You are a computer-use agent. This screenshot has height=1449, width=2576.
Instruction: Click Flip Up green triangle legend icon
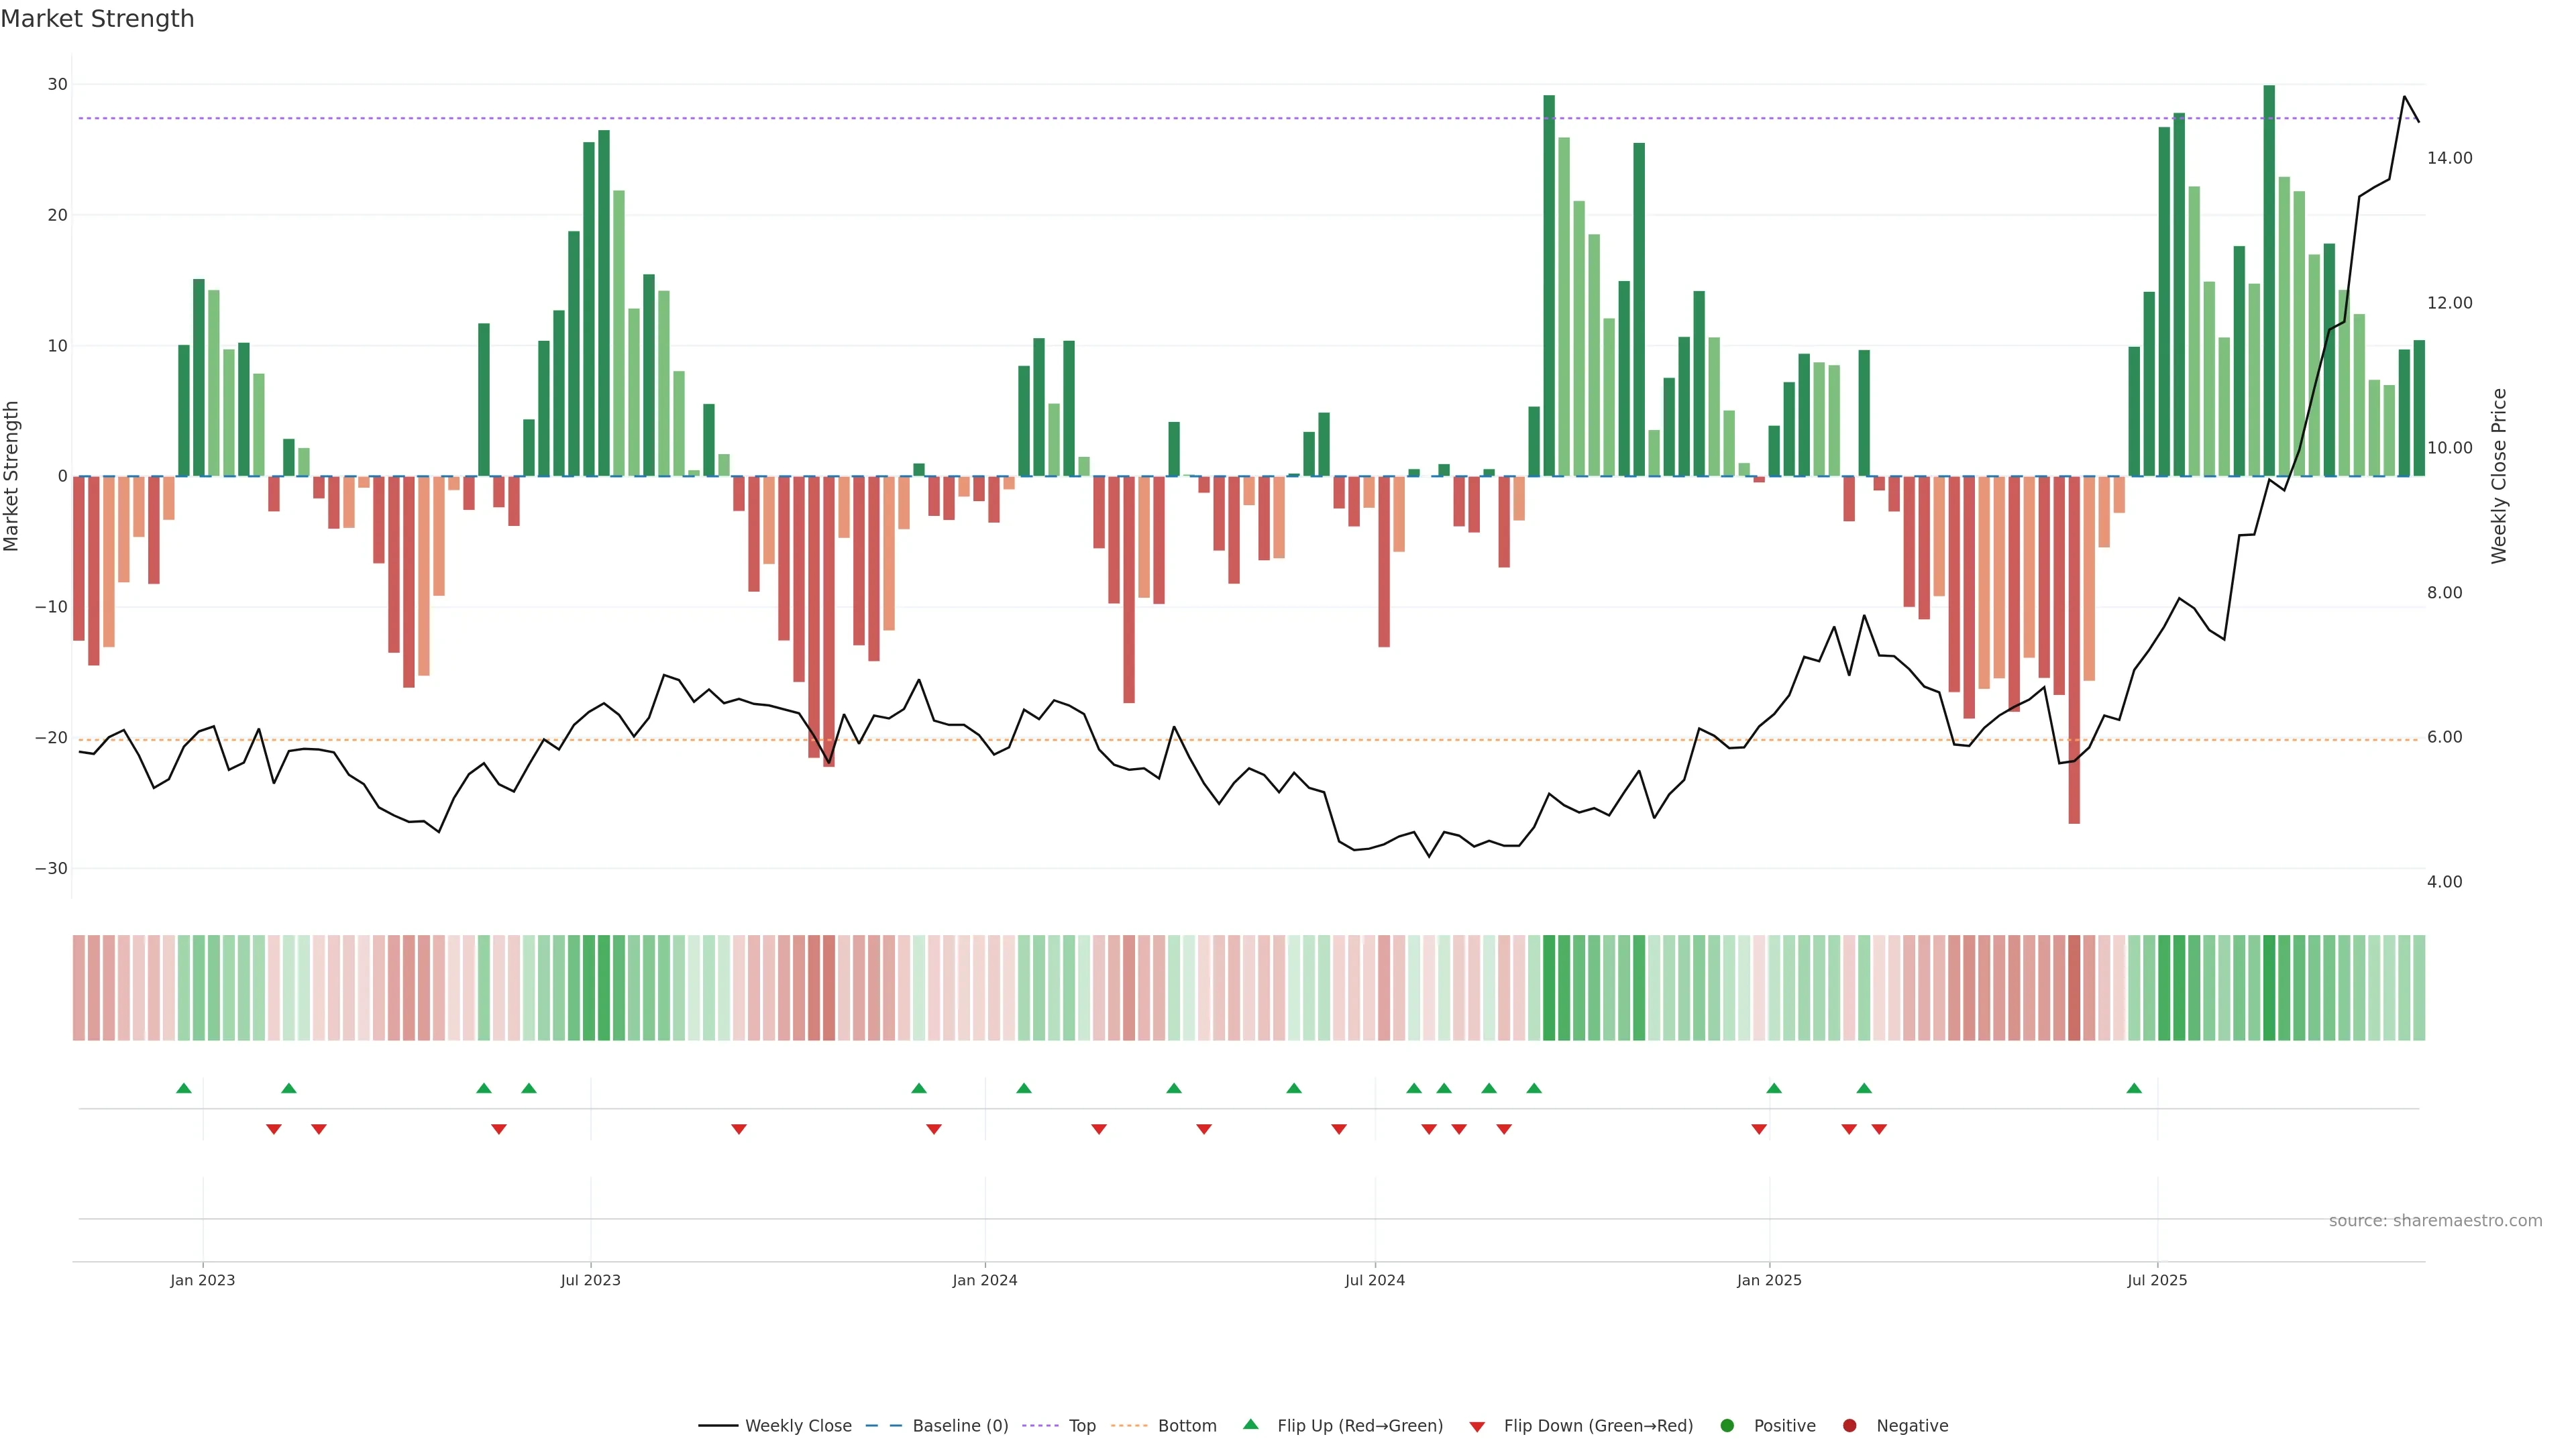tap(1250, 1425)
